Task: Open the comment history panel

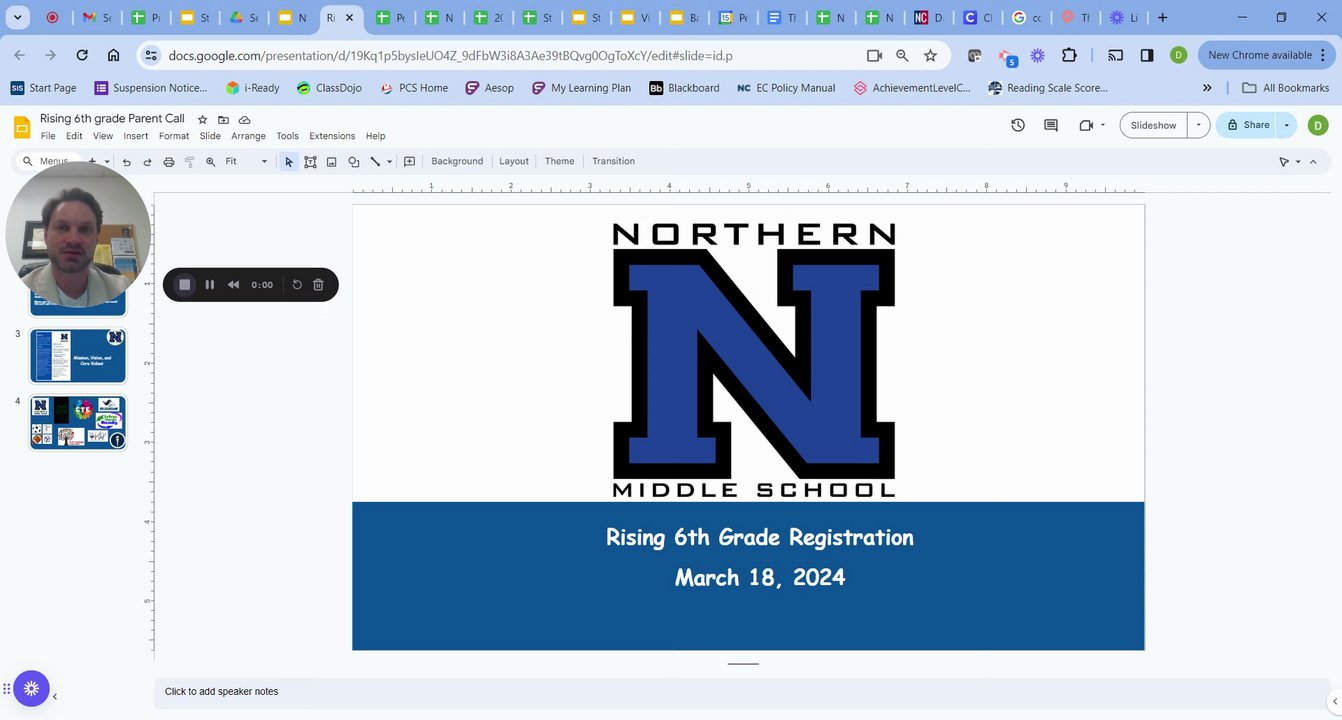Action: tap(1051, 125)
